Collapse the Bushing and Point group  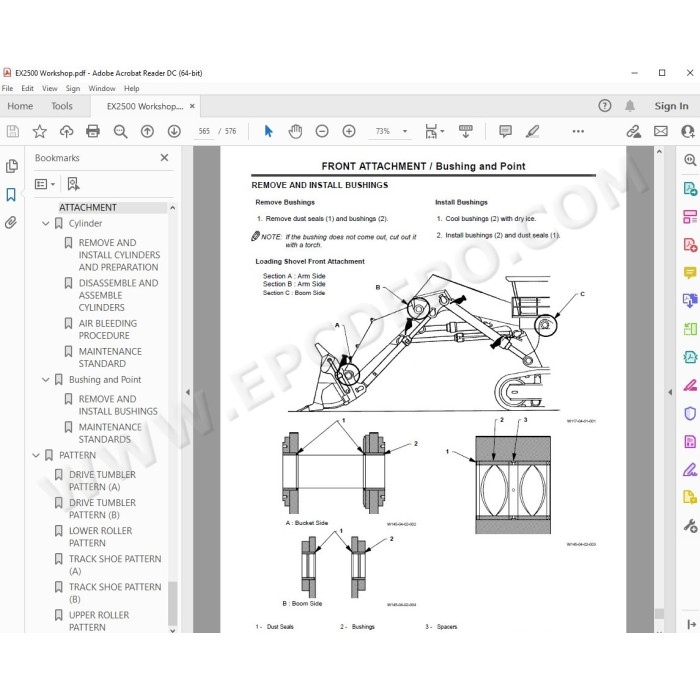[x=46, y=379]
